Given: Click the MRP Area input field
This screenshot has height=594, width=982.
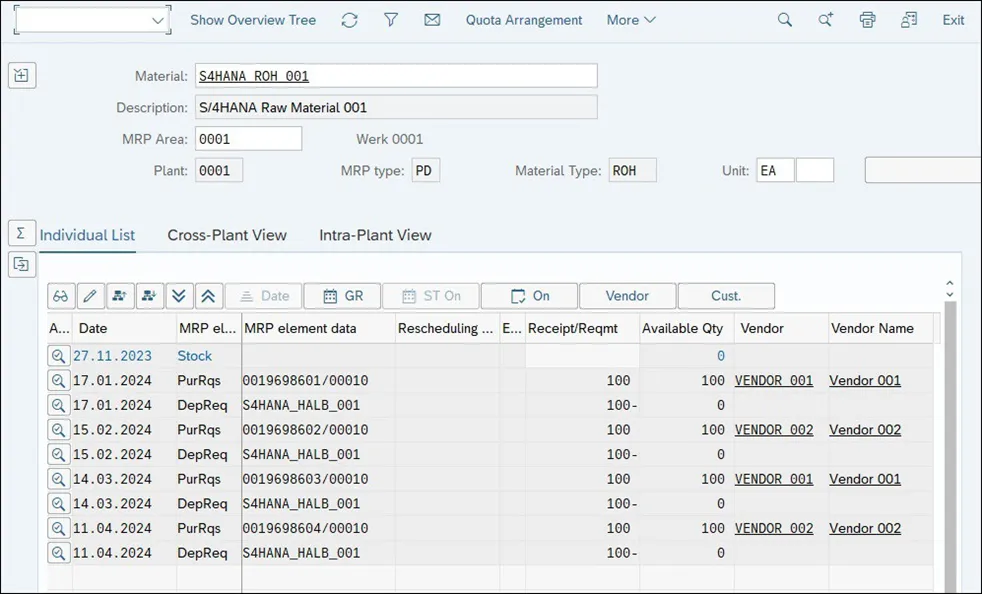Looking at the screenshot, I should [x=248, y=138].
